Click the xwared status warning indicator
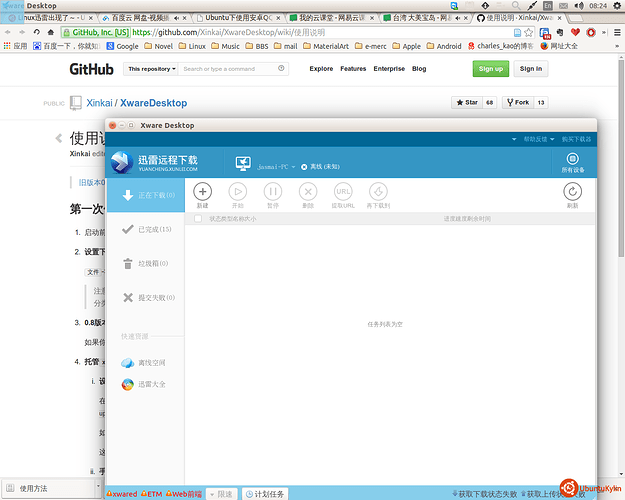Image resolution: width=625 pixels, height=500 pixels. (122, 494)
